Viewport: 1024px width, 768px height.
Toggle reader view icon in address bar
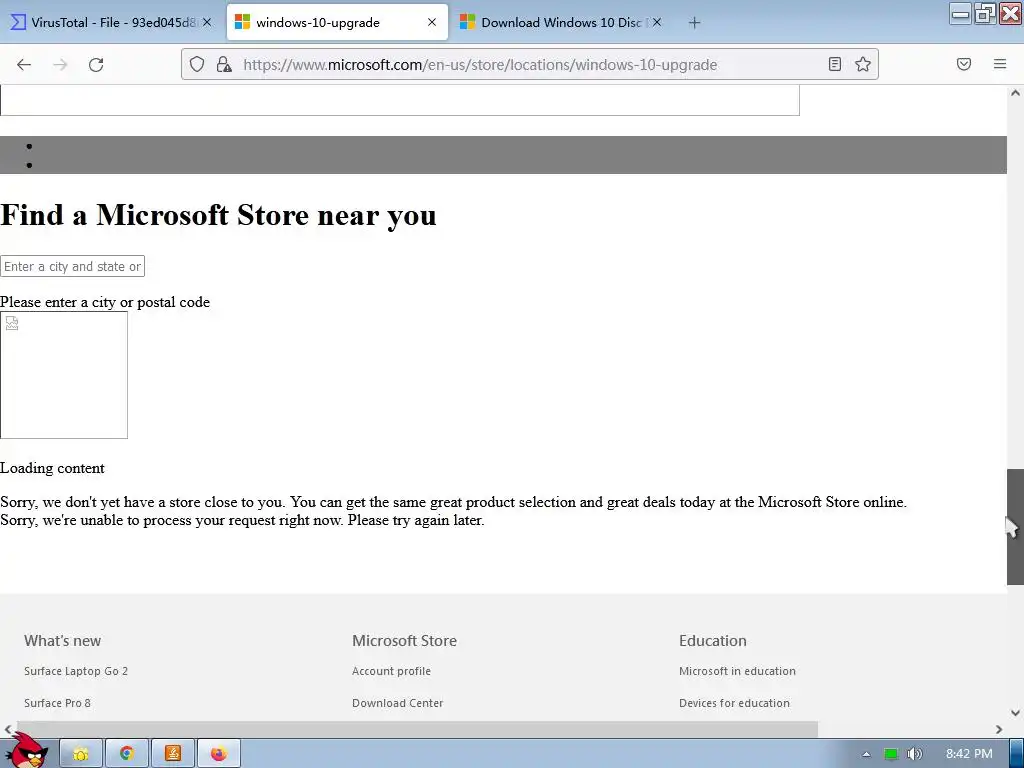835,64
